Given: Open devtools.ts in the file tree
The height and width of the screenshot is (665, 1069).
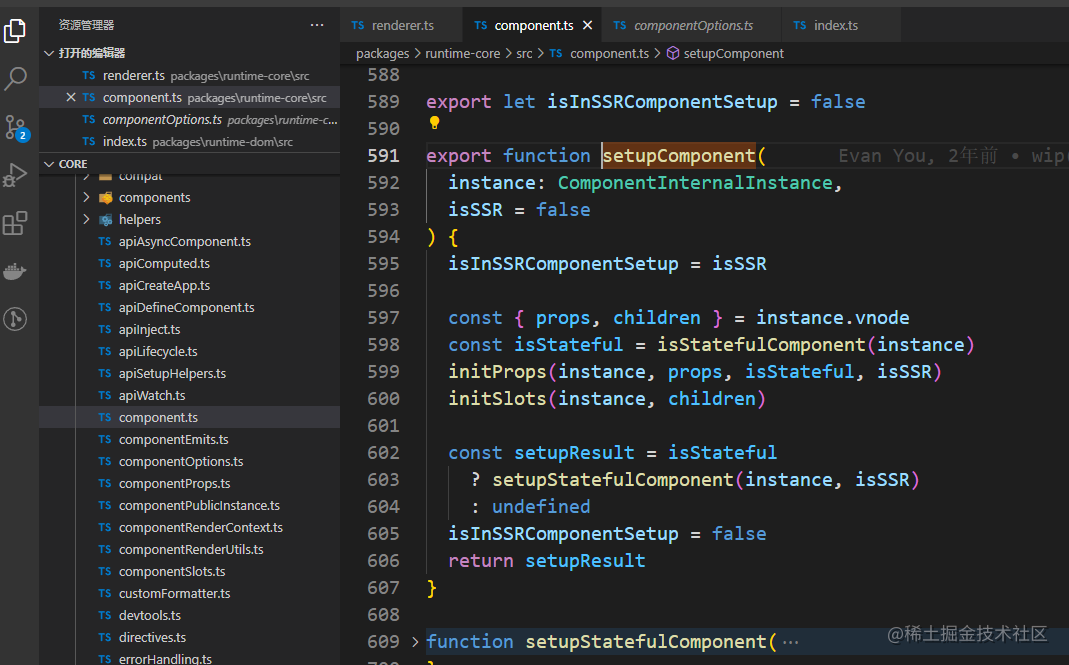Looking at the screenshot, I should coord(190,615).
